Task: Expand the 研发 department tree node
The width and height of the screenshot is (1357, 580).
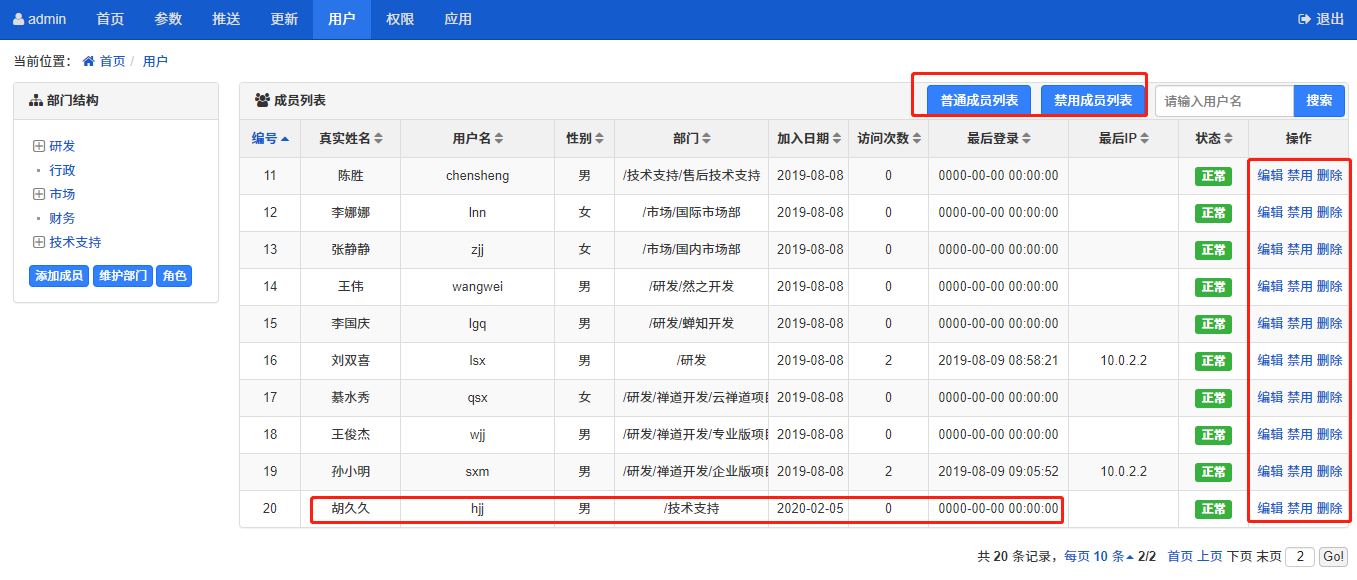Action: pyautogui.click(x=39, y=146)
